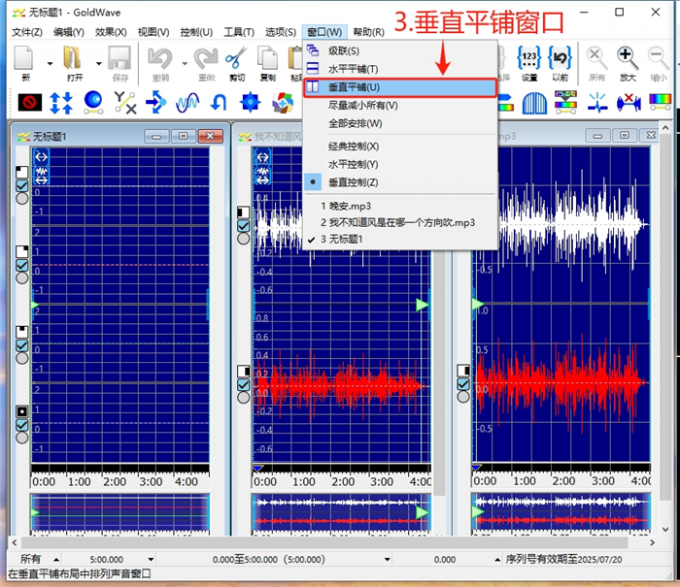Click the blue four-point star effect icon
The image size is (680, 587).
pos(250,102)
